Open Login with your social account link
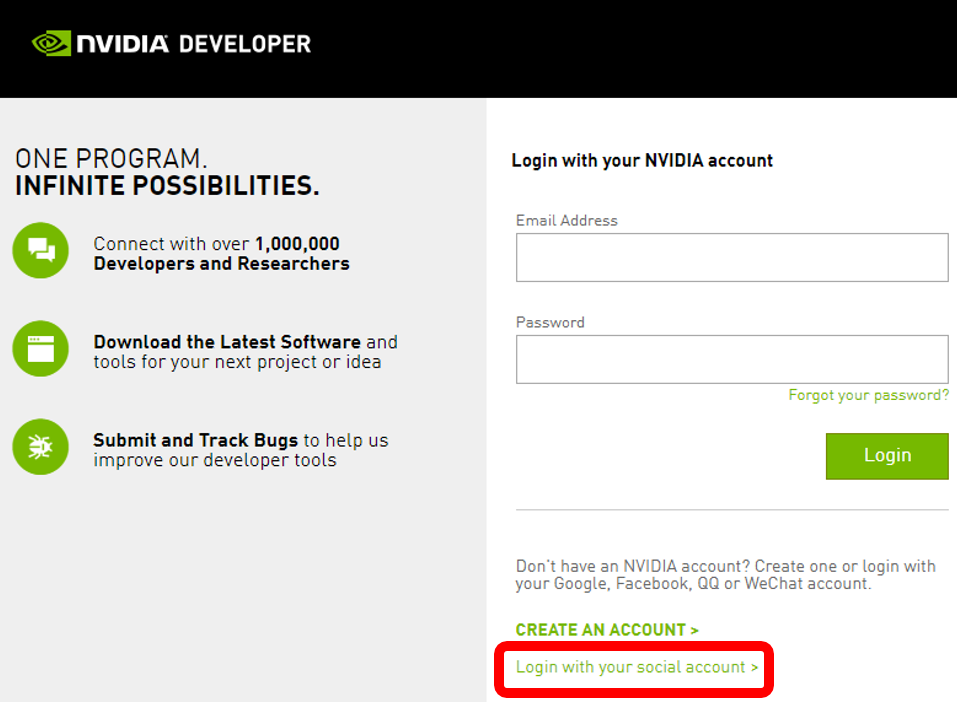 (x=637, y=667)
